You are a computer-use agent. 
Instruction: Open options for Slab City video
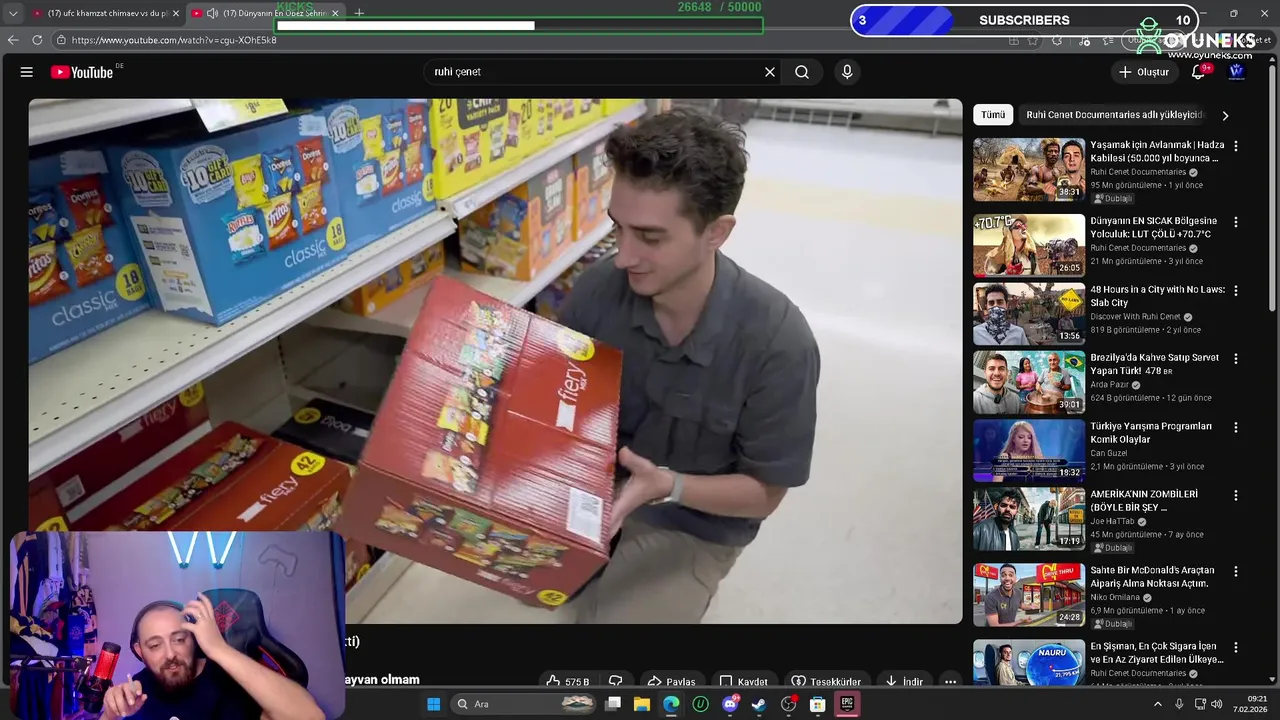(x=1236, y=290)
